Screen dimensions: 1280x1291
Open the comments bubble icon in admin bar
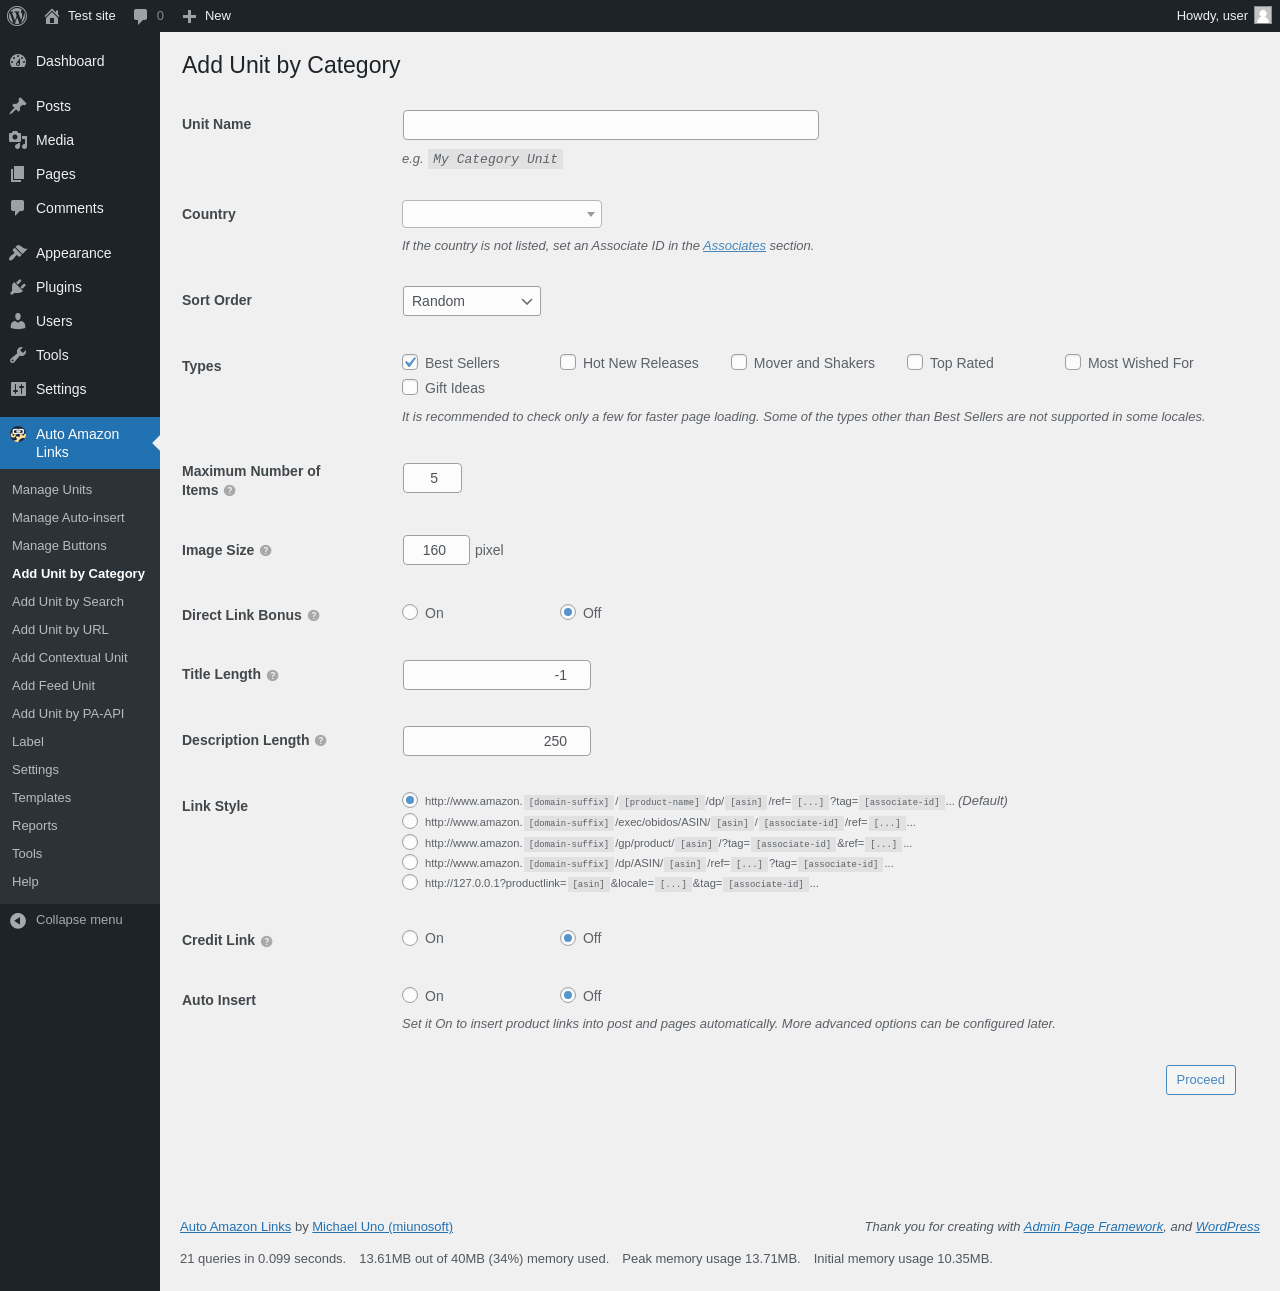[140, 16]
